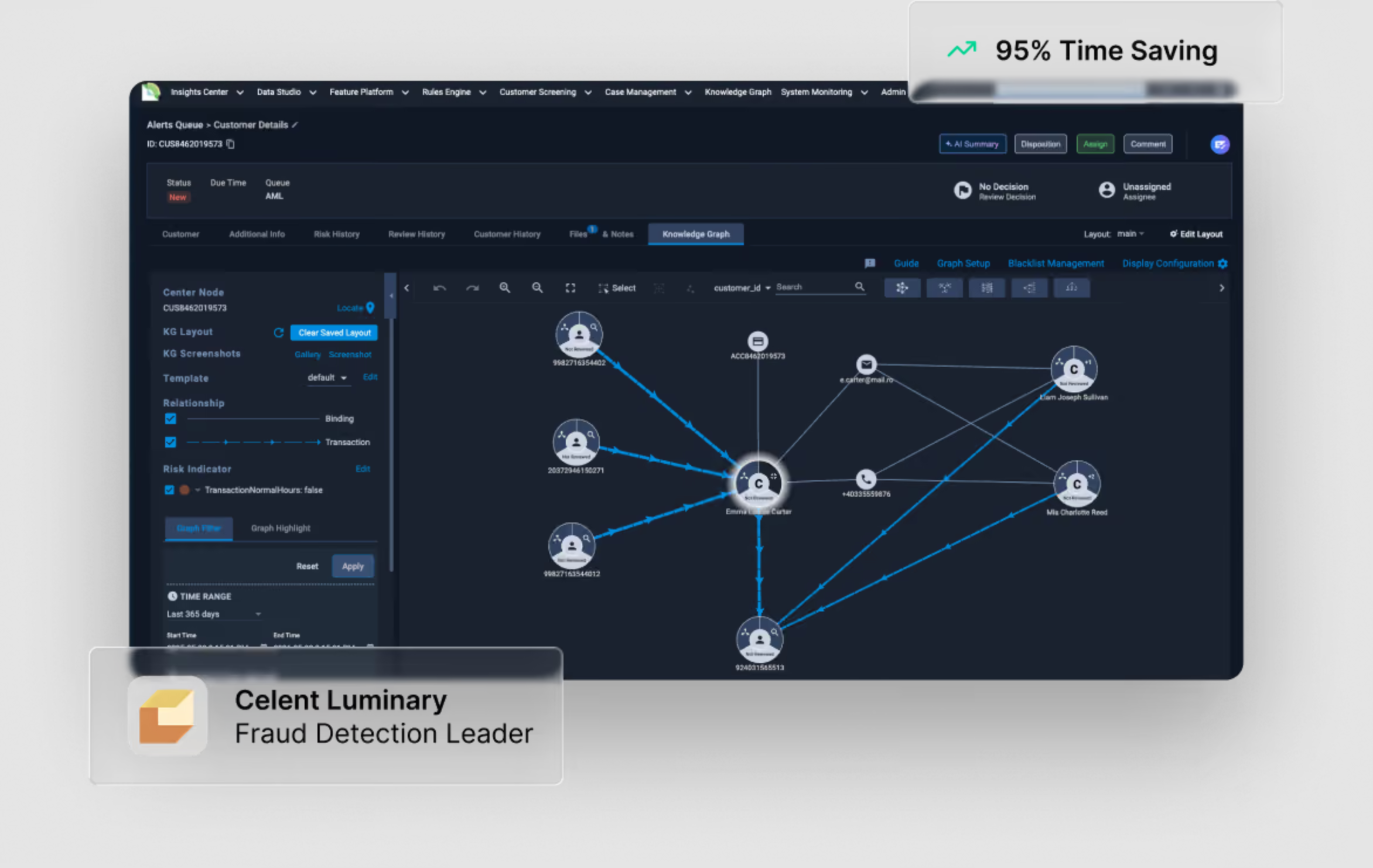This screenshot has height=868, width=1373.
Task: Toggle the TransactionNormalHours risk indicator checkbox
Action: coord(170,490)
